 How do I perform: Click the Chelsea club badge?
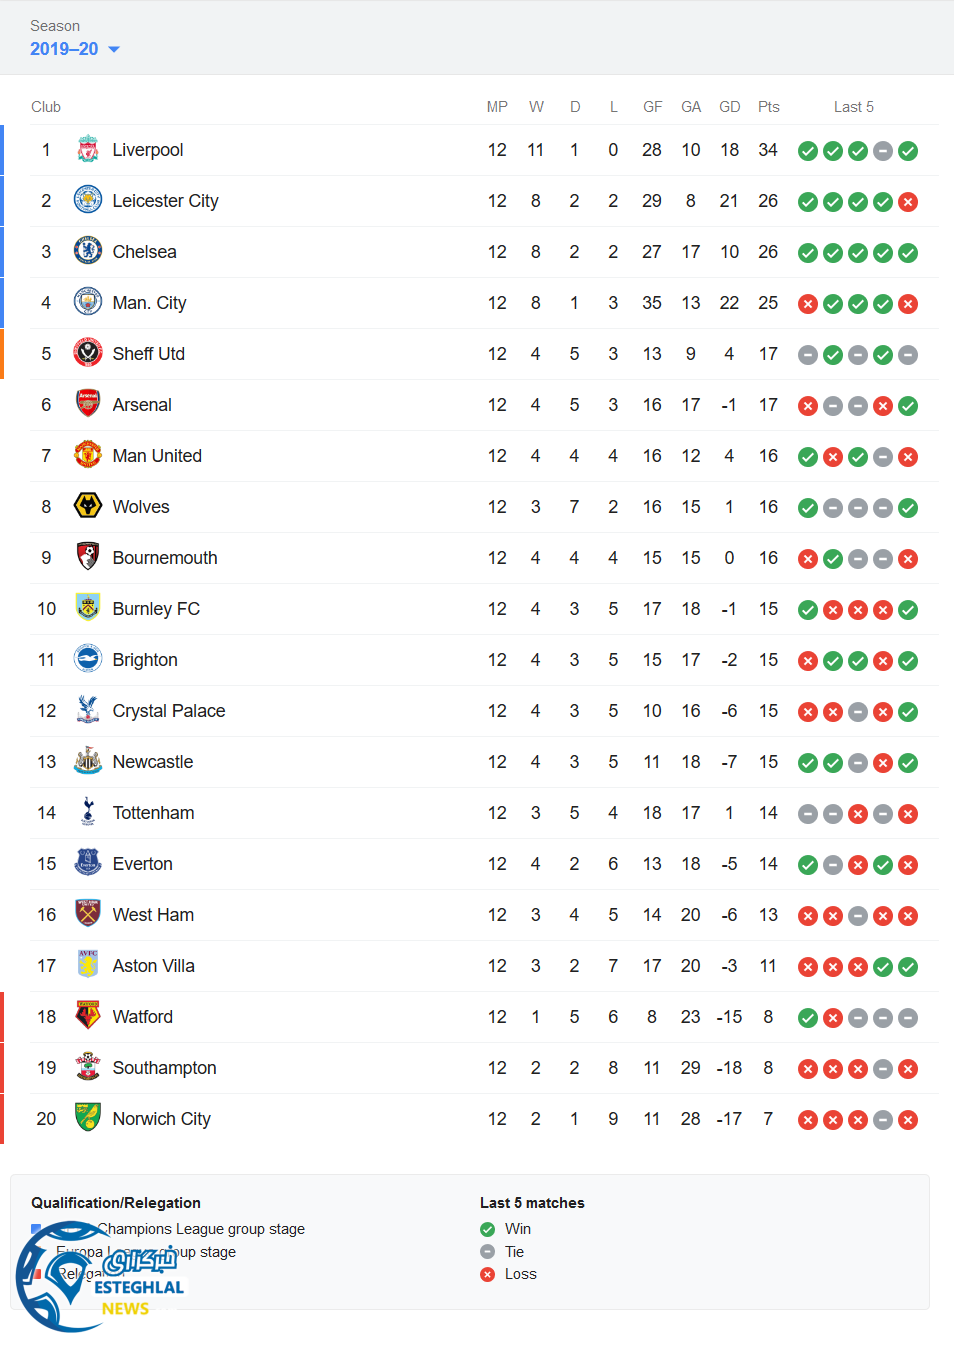tap(88, 252)
